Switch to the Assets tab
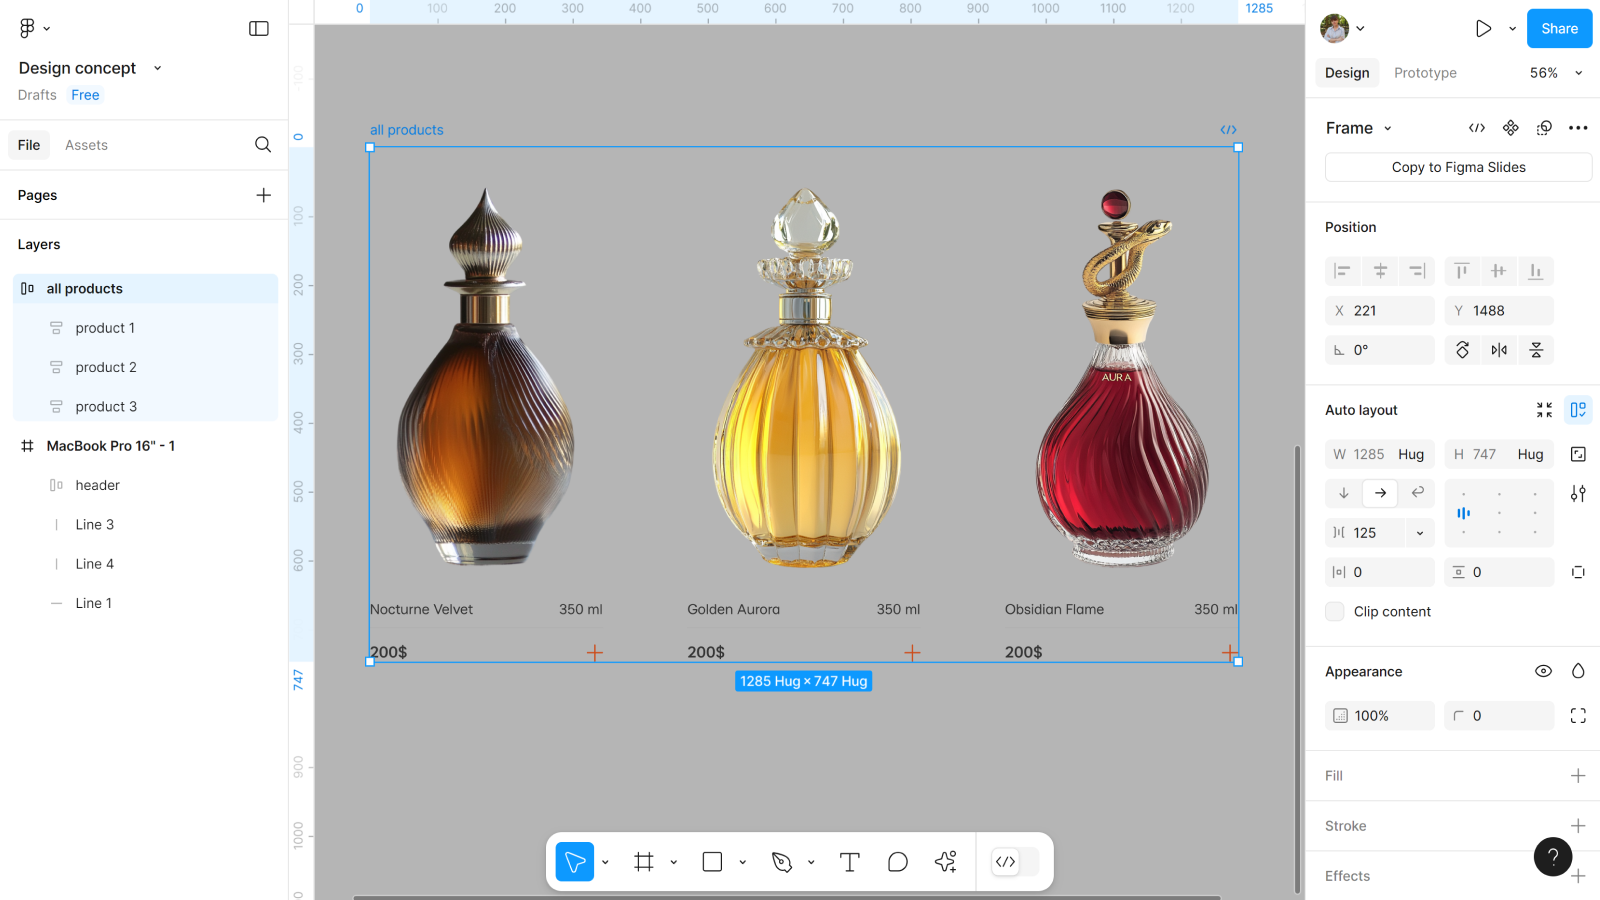 pos(86,145)
